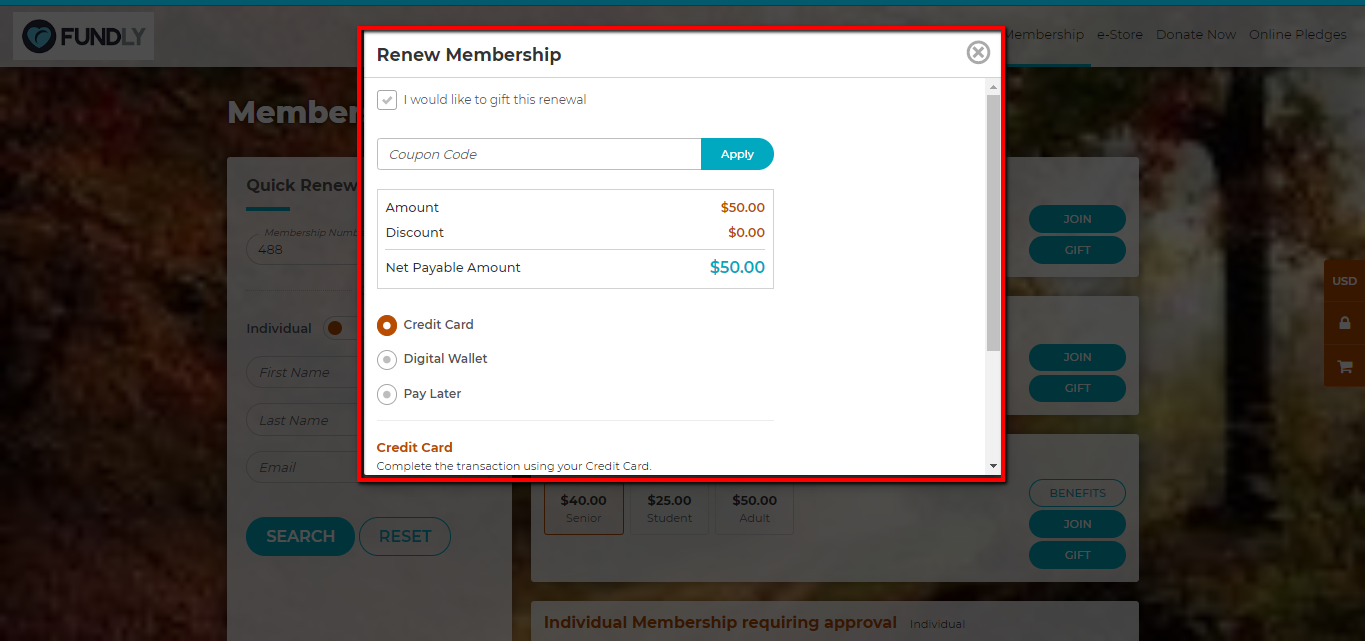Screen dimensions: 1365x641
Task: Open the BENEFITS button
Action: (1077, 493)
